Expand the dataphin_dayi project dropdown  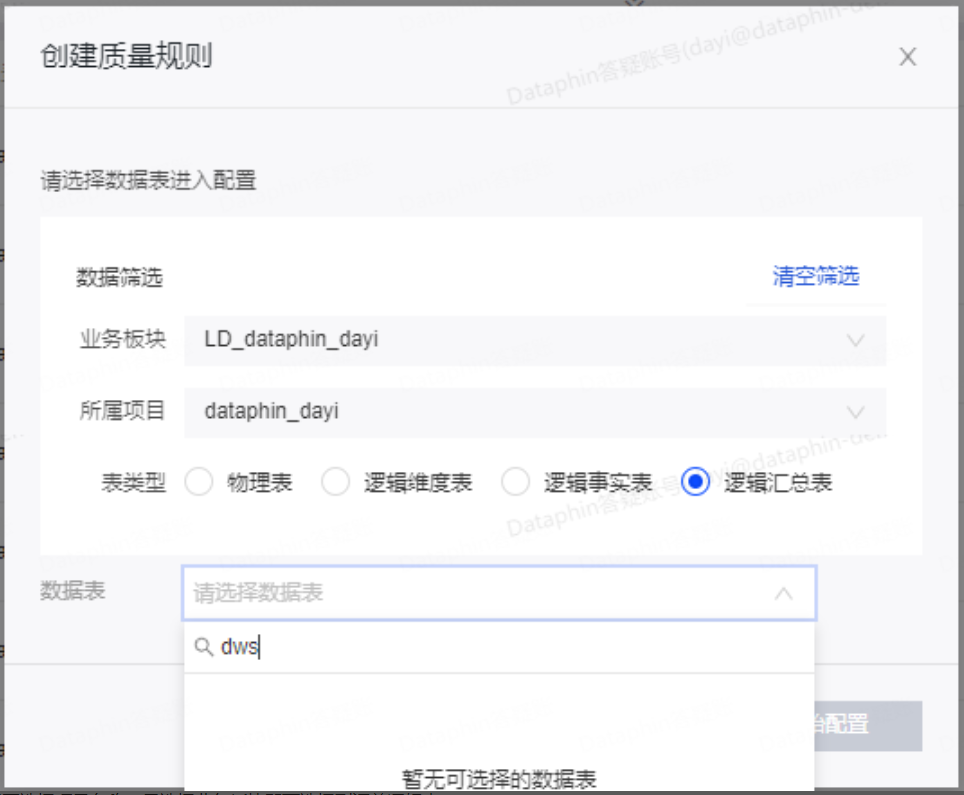tap(520, 411)
